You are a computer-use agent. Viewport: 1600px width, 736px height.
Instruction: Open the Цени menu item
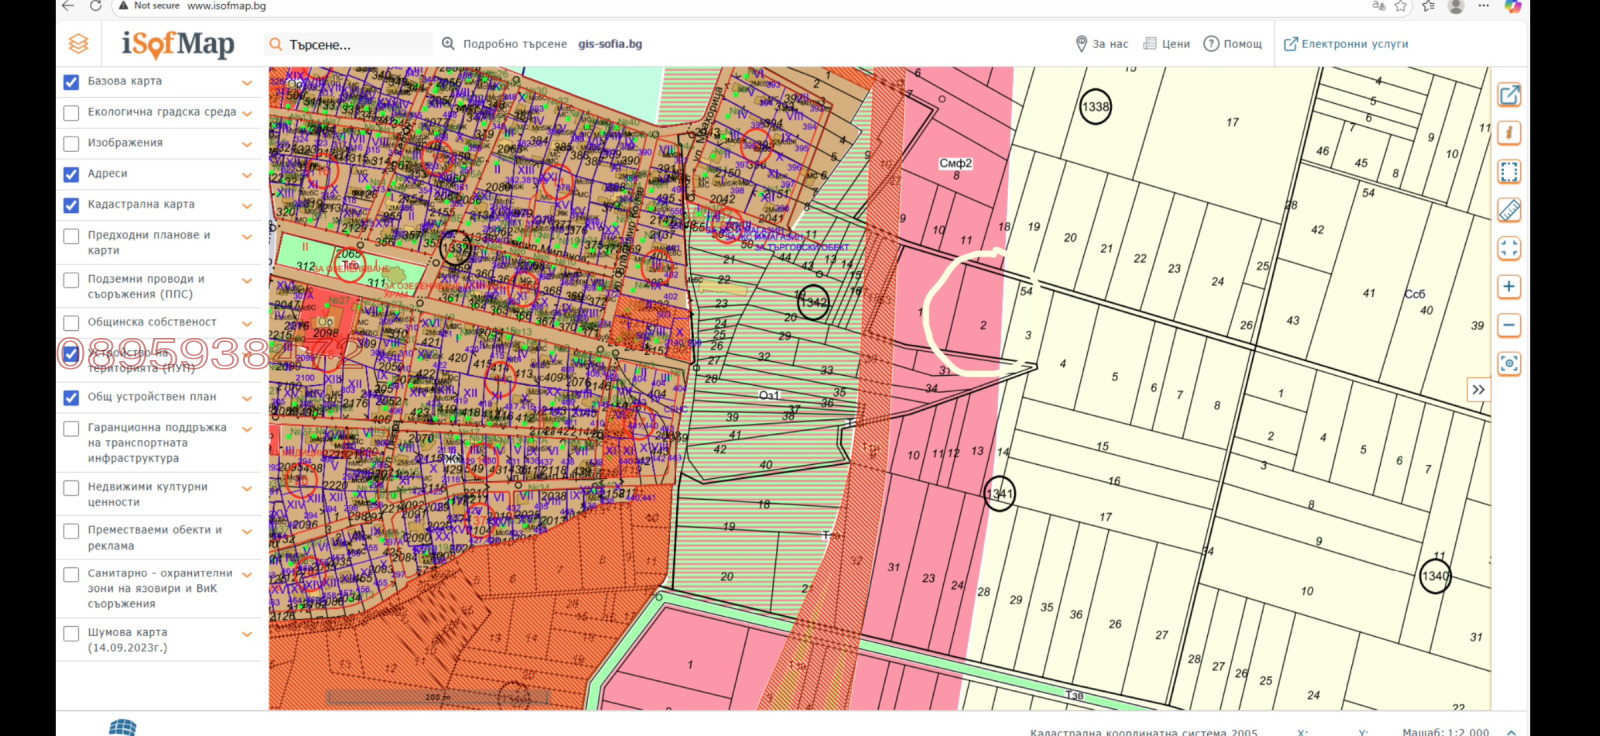click(x=1166, y=44)
